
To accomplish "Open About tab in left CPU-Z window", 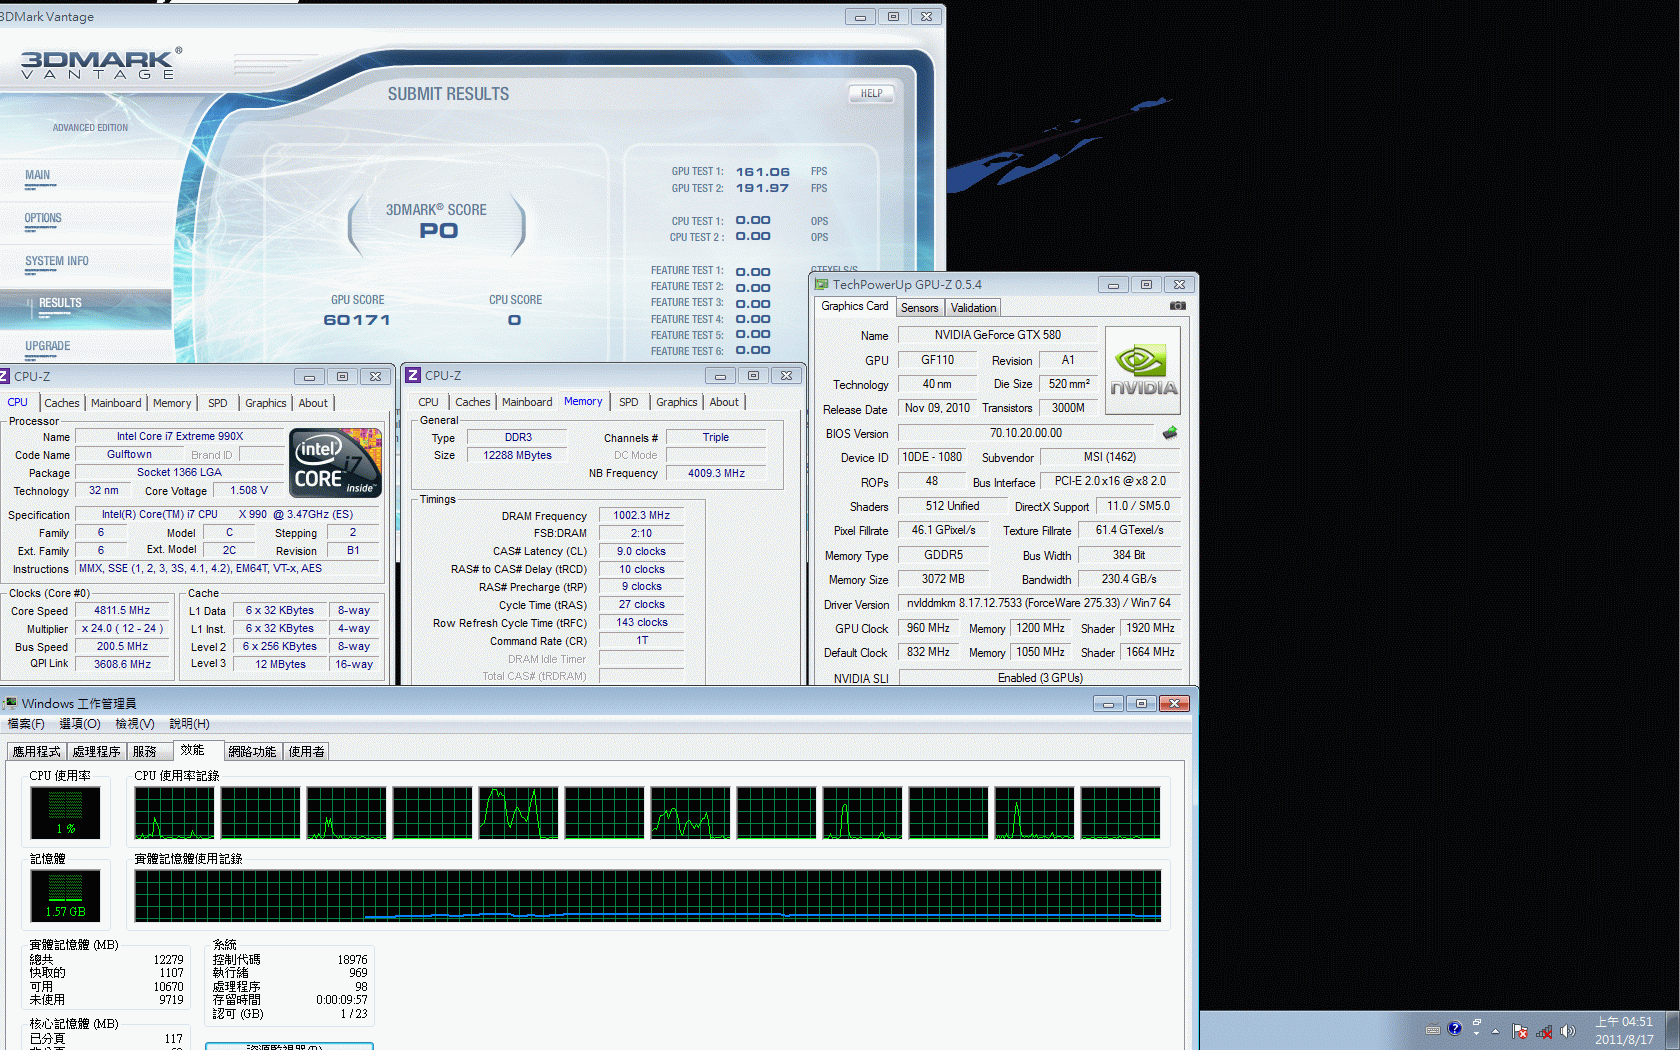I will 313,403.
